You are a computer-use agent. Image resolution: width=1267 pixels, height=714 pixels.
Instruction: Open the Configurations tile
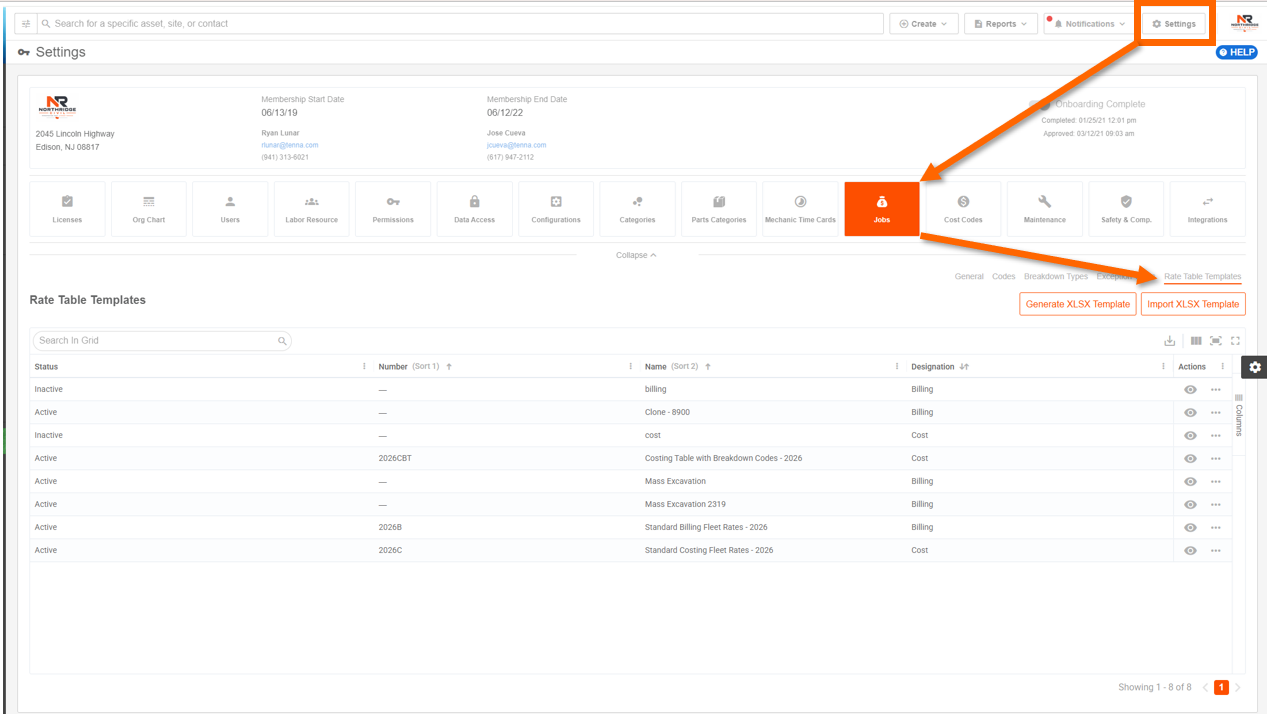click(x=556, y=209)
